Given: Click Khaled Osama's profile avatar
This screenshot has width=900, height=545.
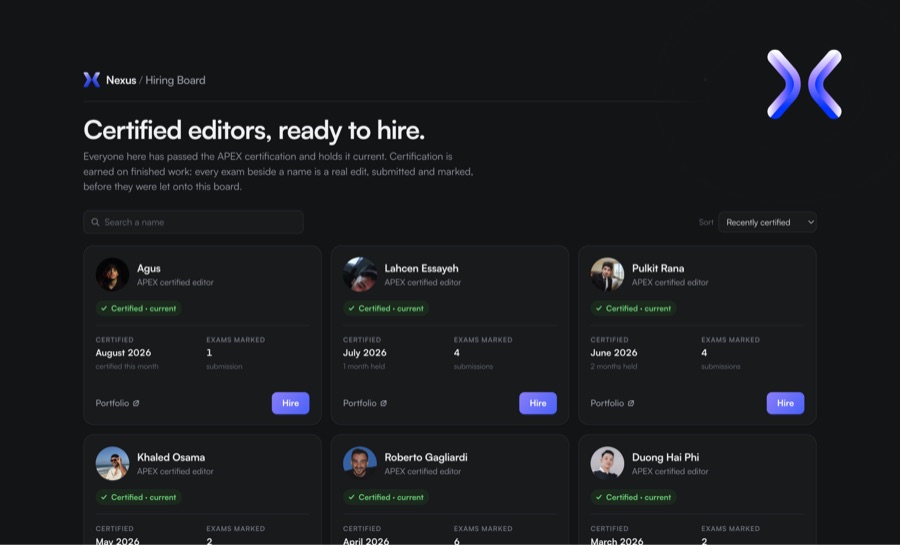Looking at the screenshot, I should pos(112,463).
